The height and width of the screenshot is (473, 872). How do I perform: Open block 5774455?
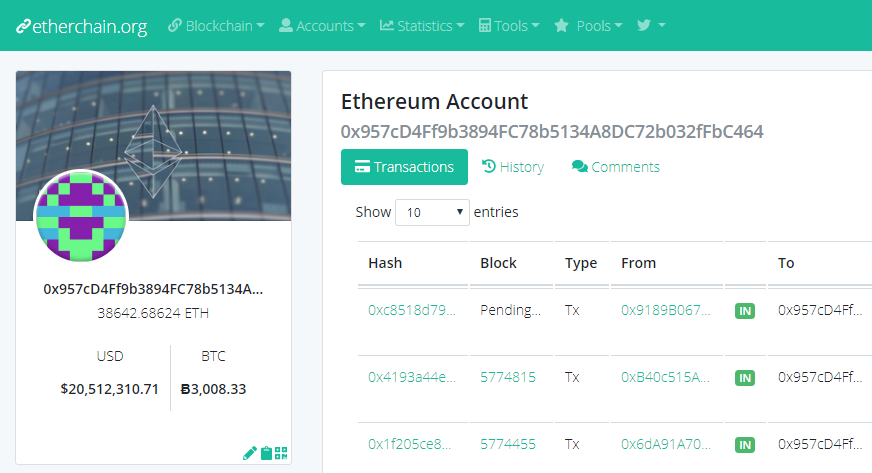click(508, 444)
